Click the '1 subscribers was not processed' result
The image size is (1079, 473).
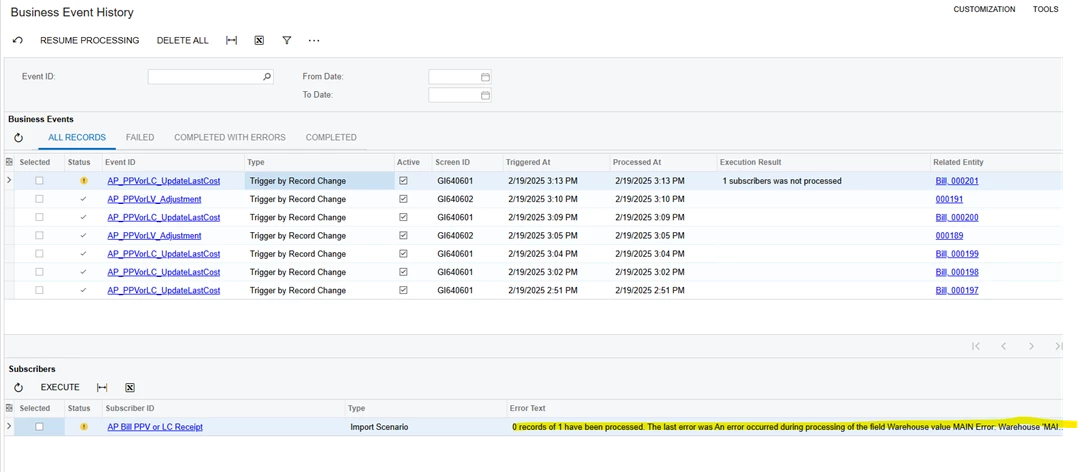coord(782,181)
